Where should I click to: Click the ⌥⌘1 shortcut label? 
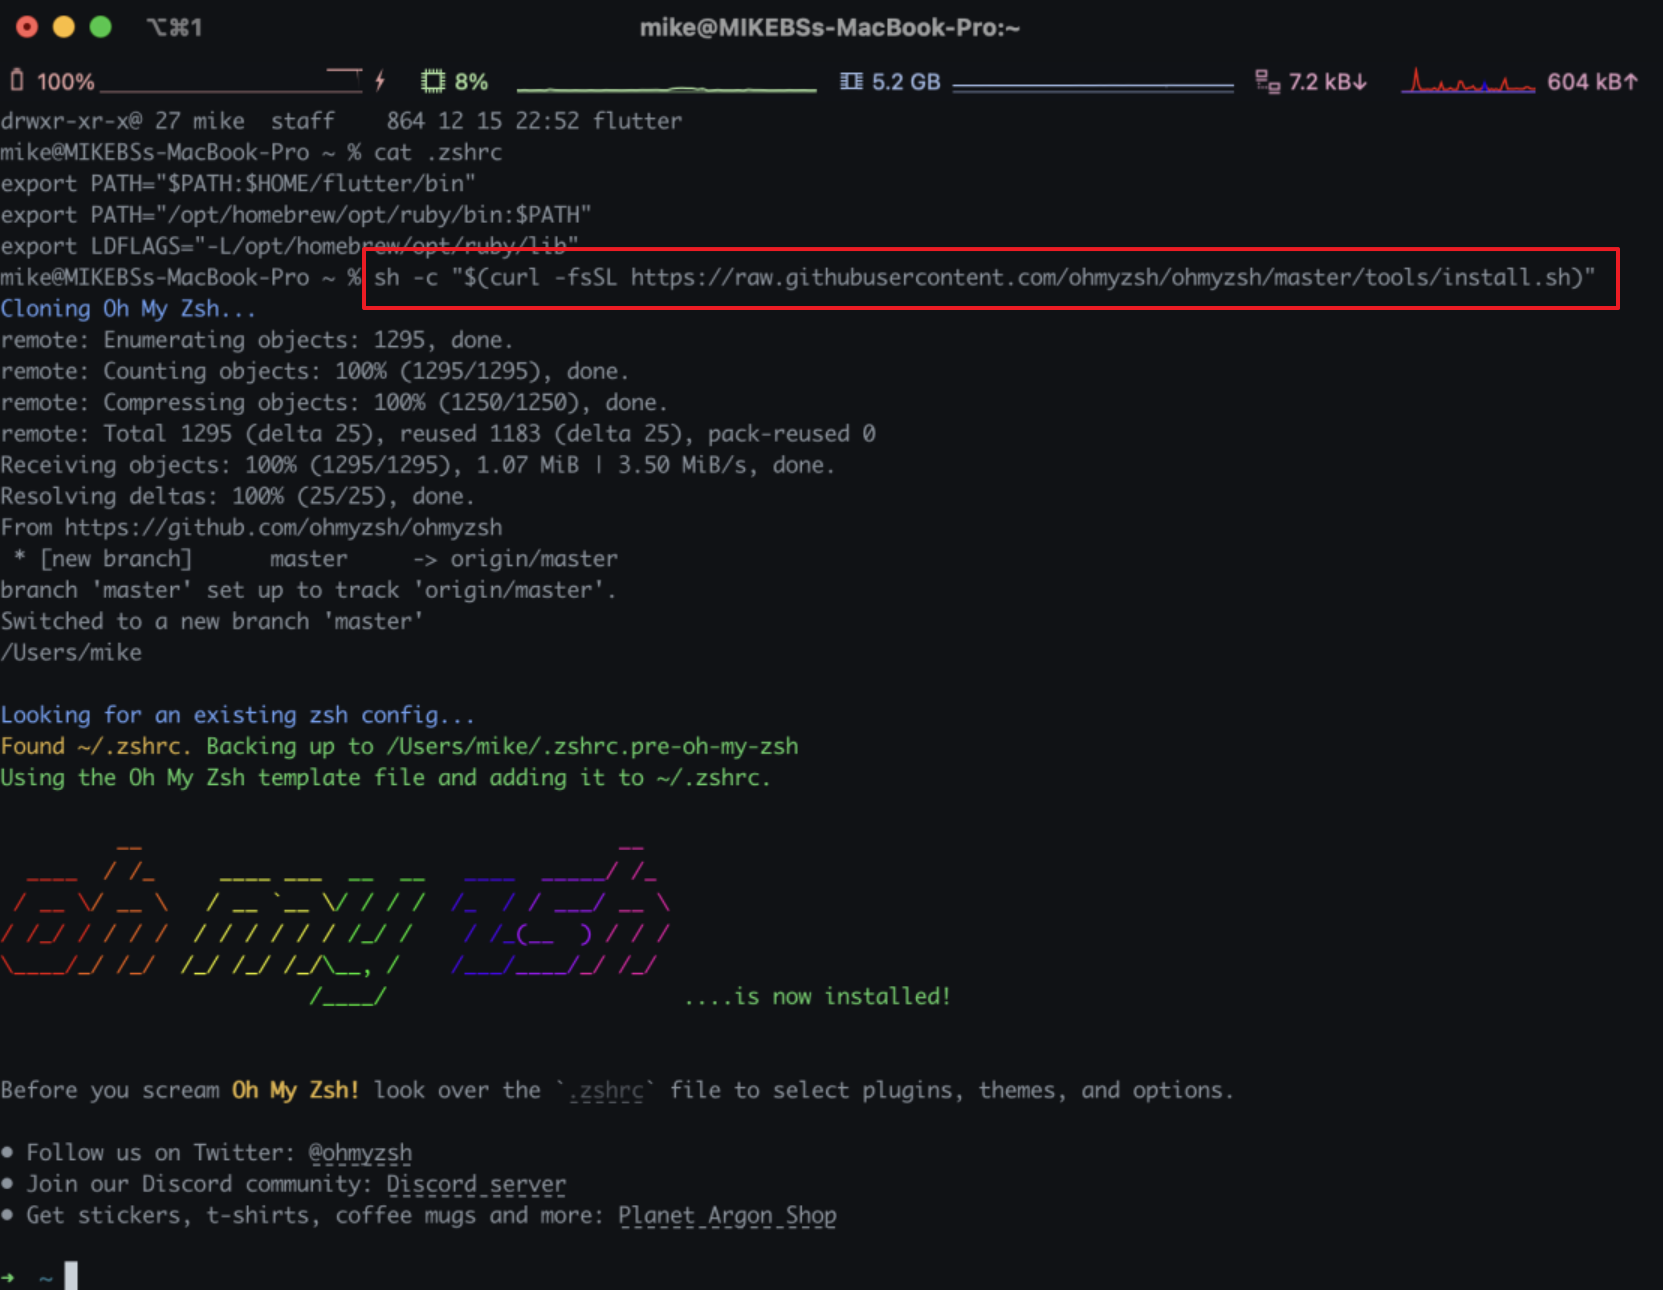pyautogui.click(x=174, y=27)
